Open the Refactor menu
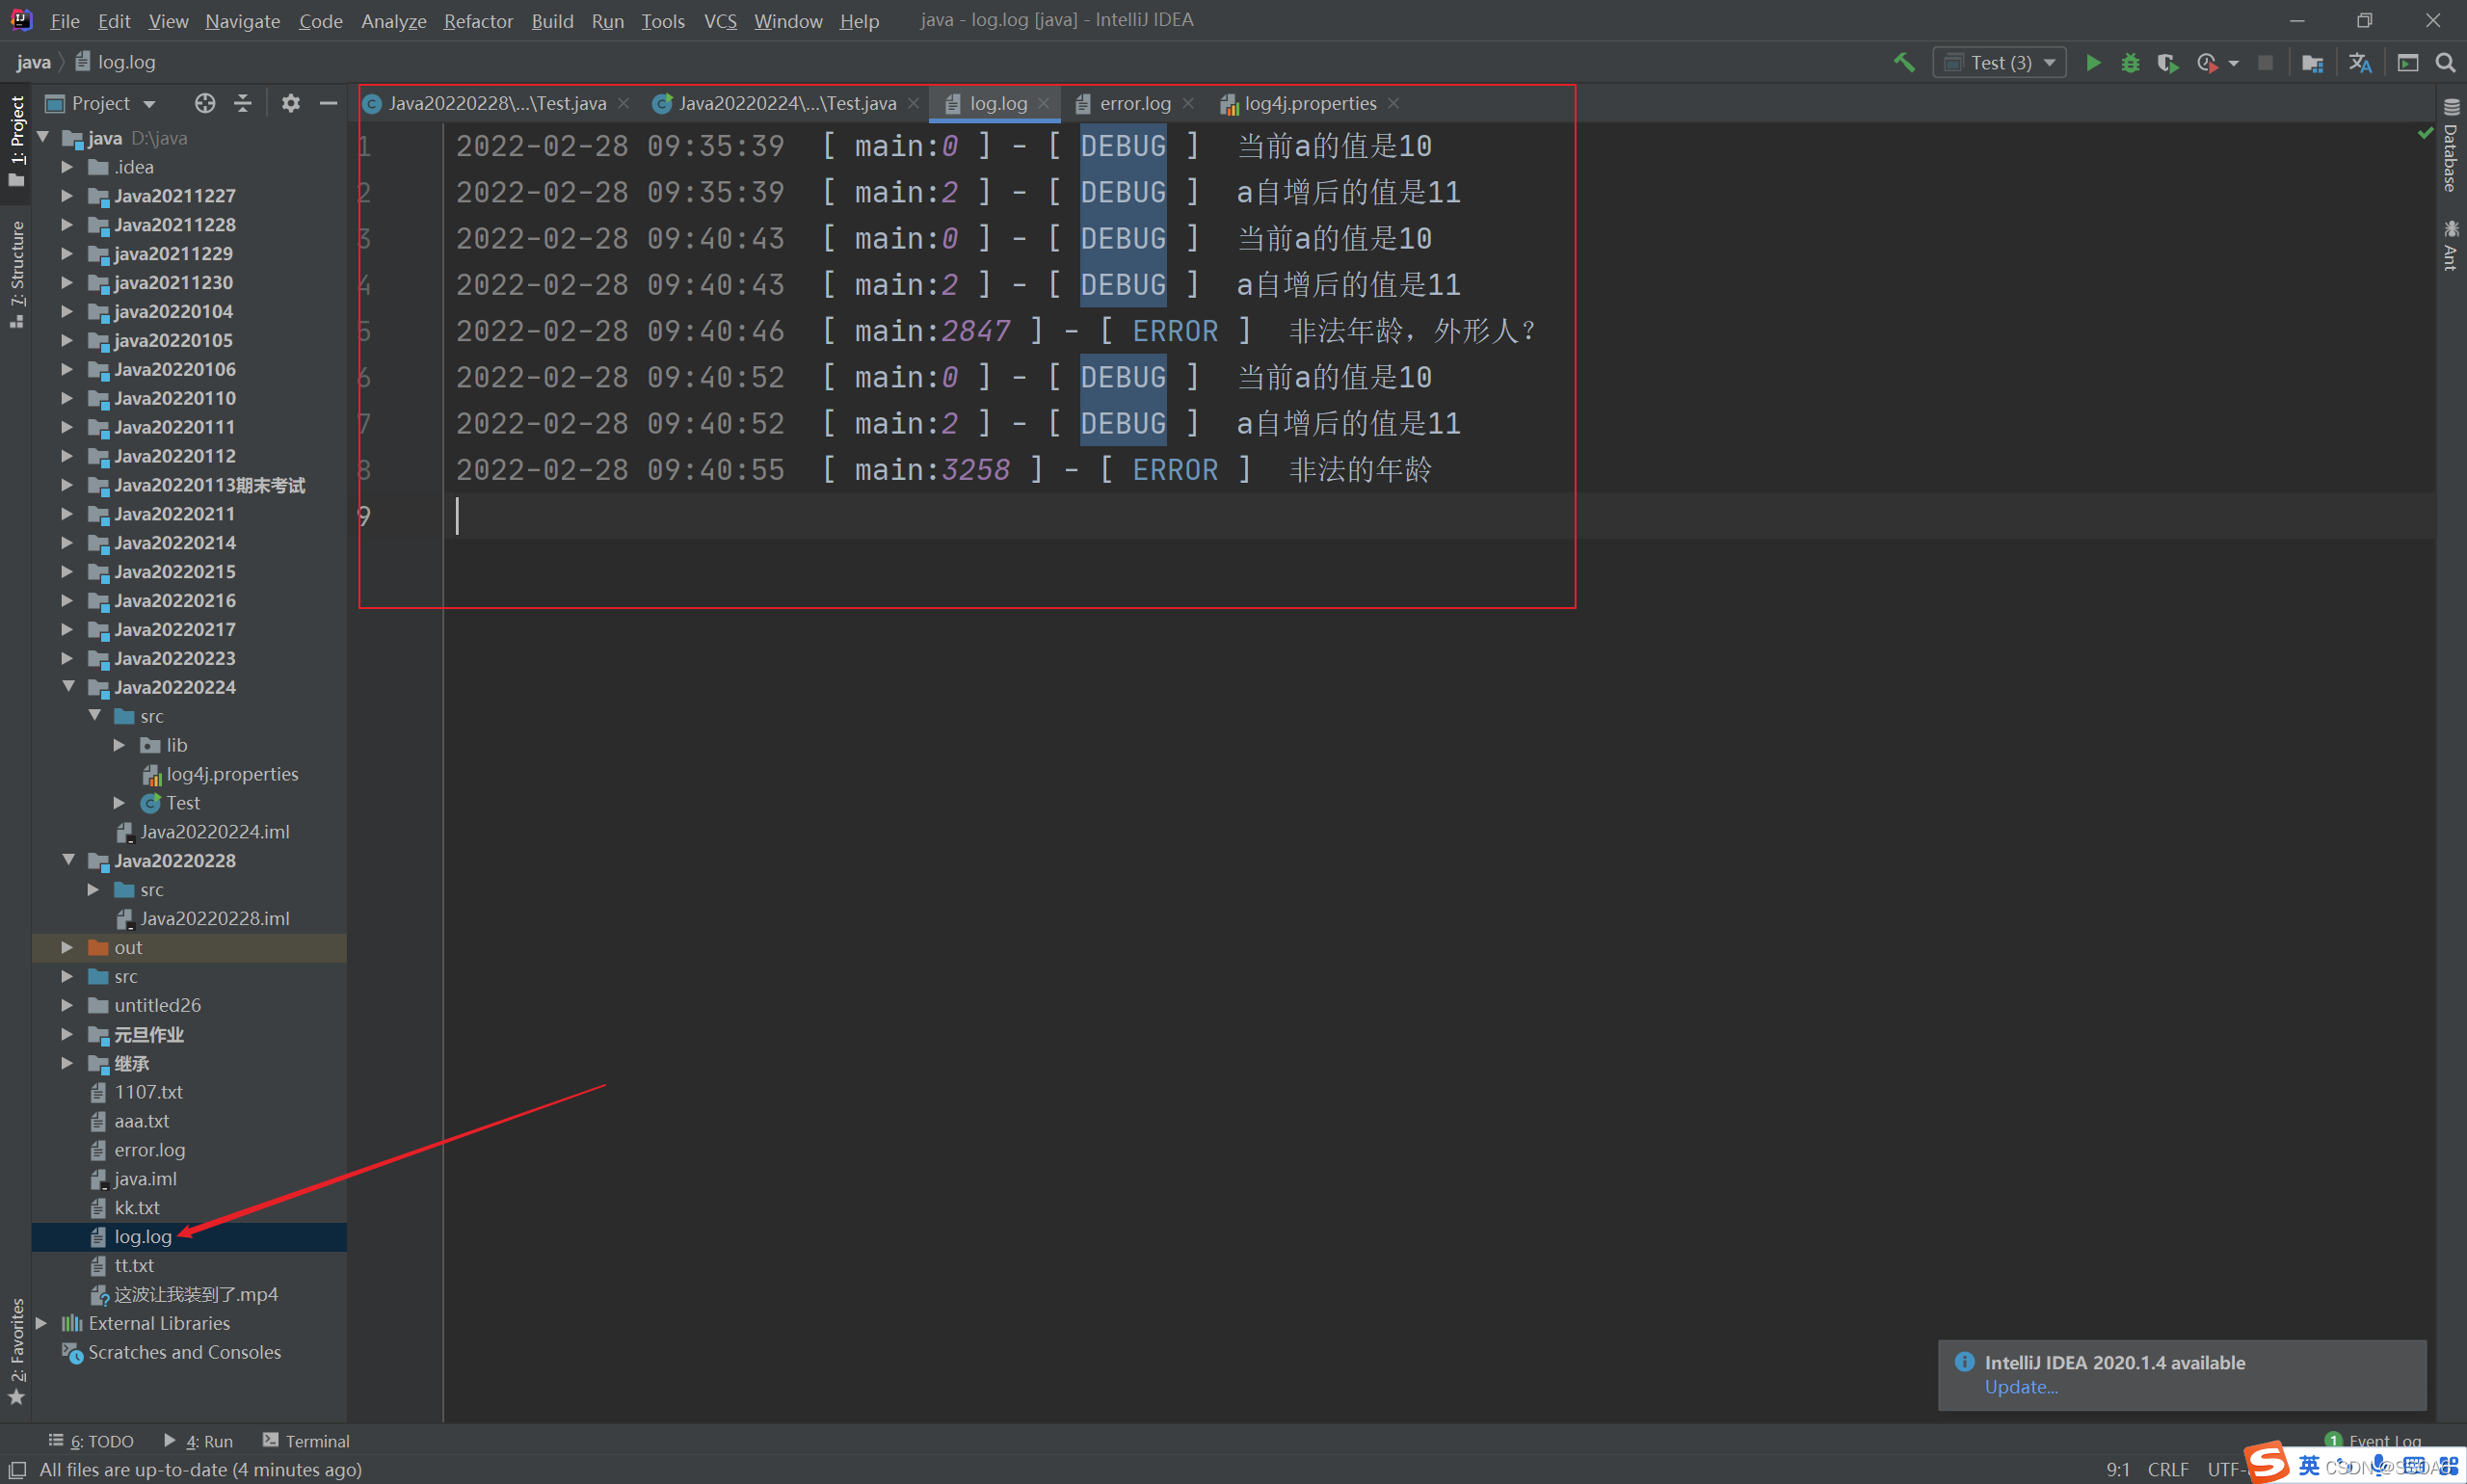The height and width of the screenshot is (1484, 2467). pyautogui.click(x=478, y=20)
